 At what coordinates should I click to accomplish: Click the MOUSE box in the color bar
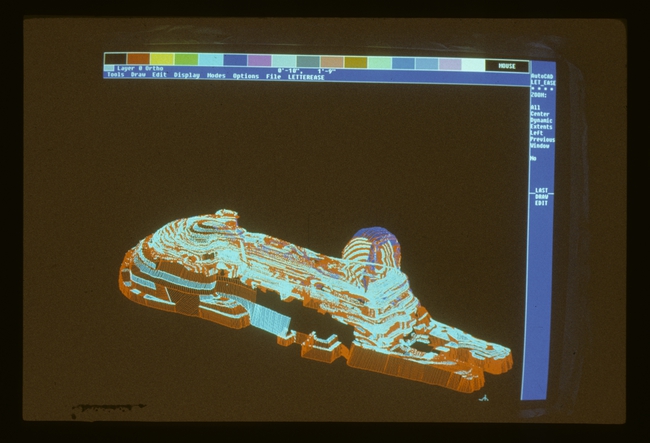[507, 66]
